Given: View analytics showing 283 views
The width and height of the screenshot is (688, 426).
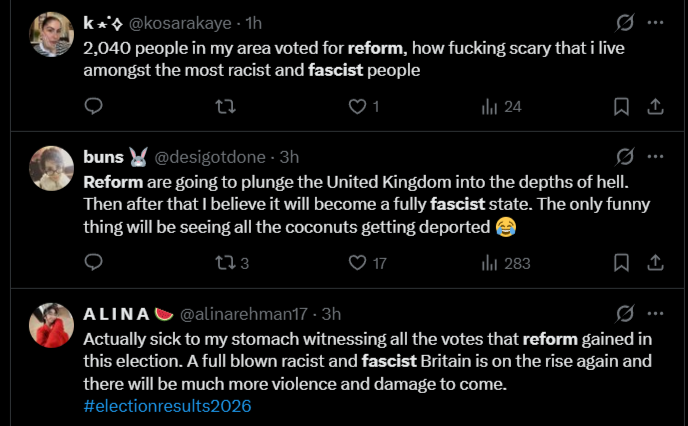Looking at the screenshot, I should click(x=505, y=263).
